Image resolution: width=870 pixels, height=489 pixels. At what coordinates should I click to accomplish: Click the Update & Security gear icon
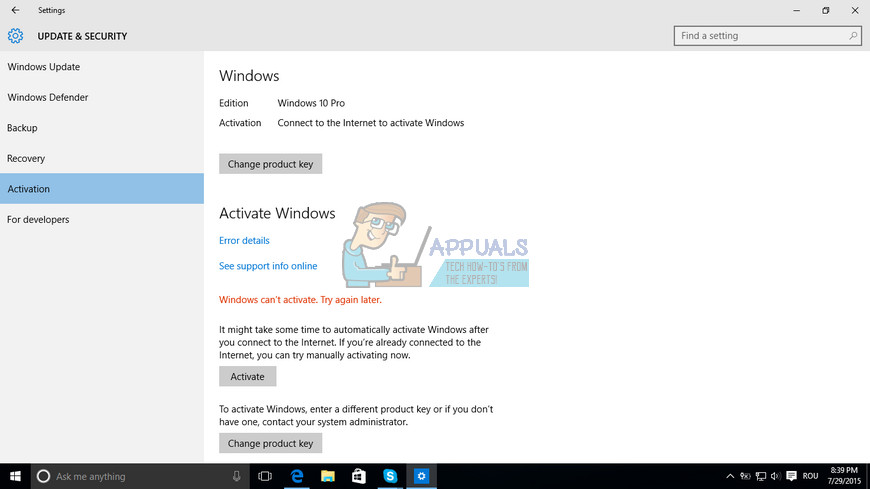pos(16,36)
